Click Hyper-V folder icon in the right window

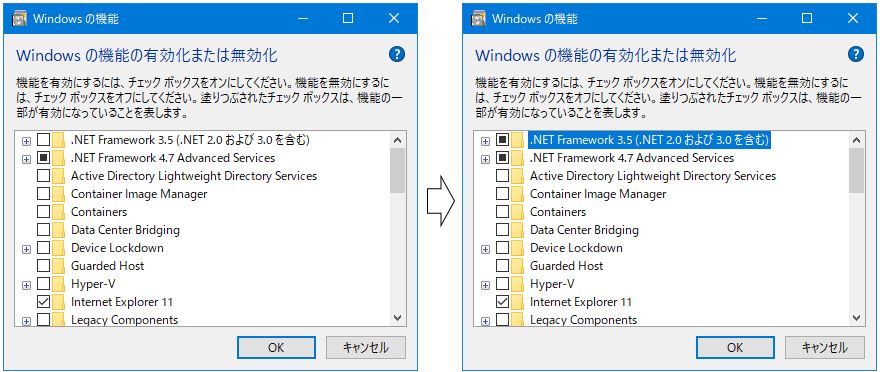pos(517,284)
